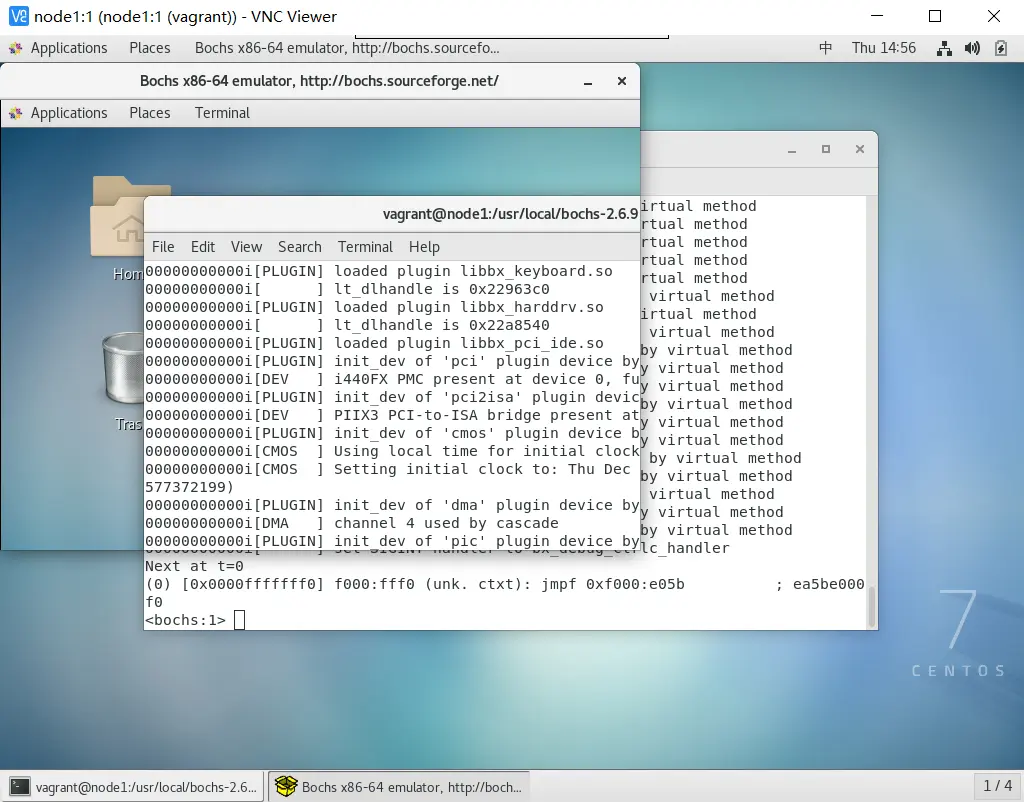Click the battery power tray icon
This screenshot has width=1024, height=802.
click(x=1000, y=48)
